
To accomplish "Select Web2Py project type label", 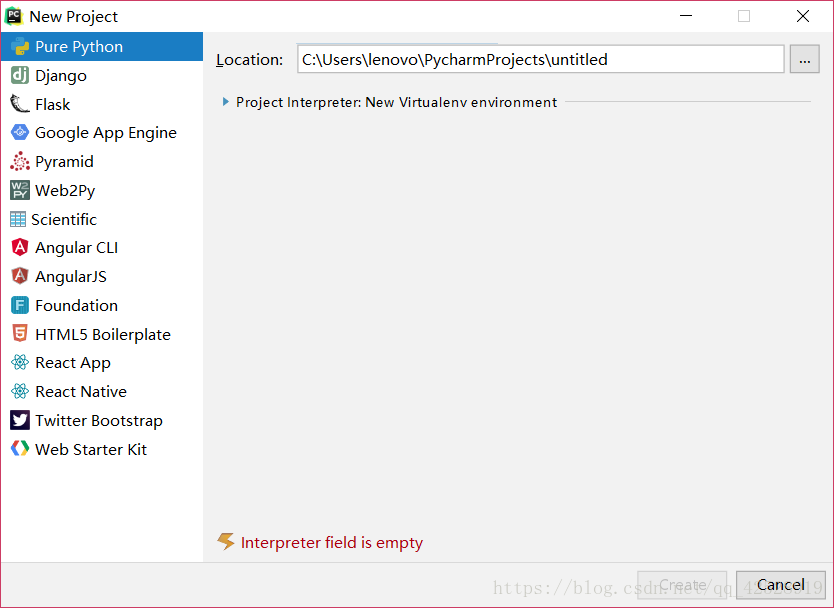I will (65, 190).
